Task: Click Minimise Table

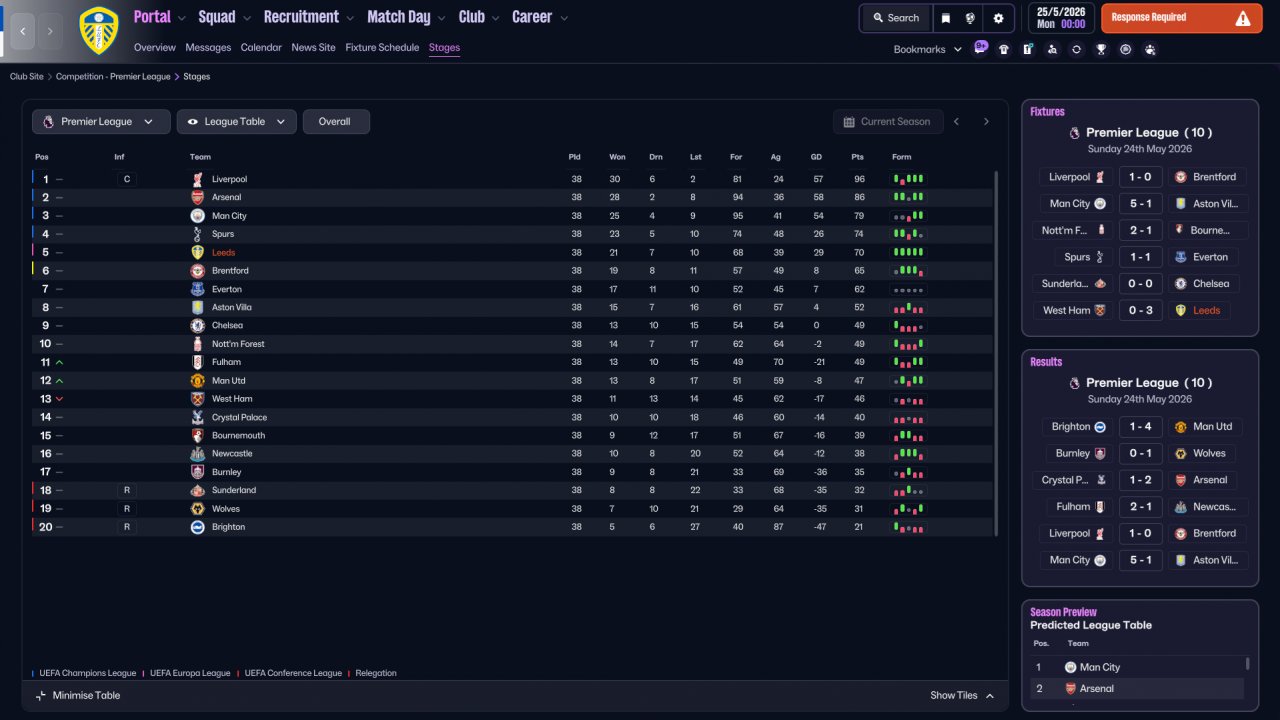Action: click(77, 696)
